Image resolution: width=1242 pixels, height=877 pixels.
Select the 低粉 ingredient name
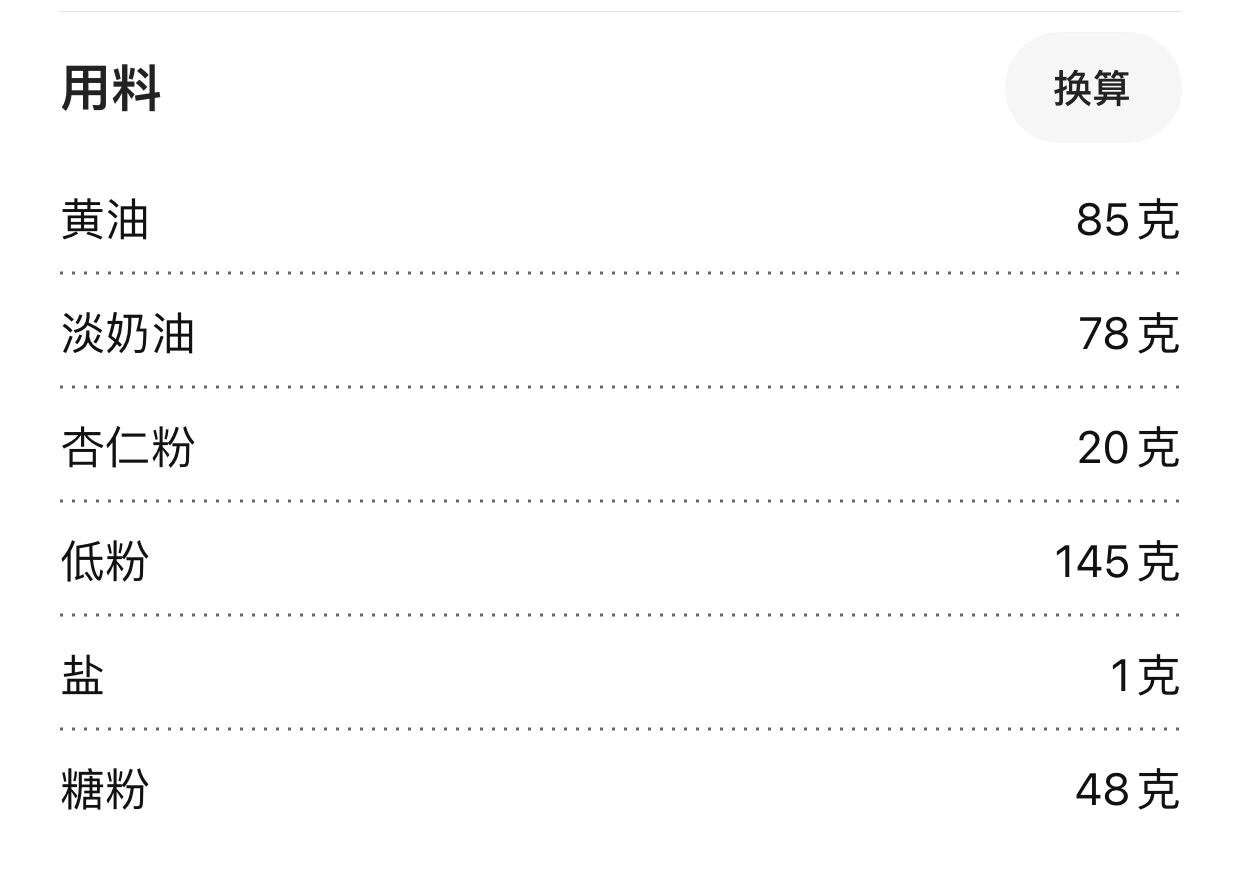tap(105, 562)
